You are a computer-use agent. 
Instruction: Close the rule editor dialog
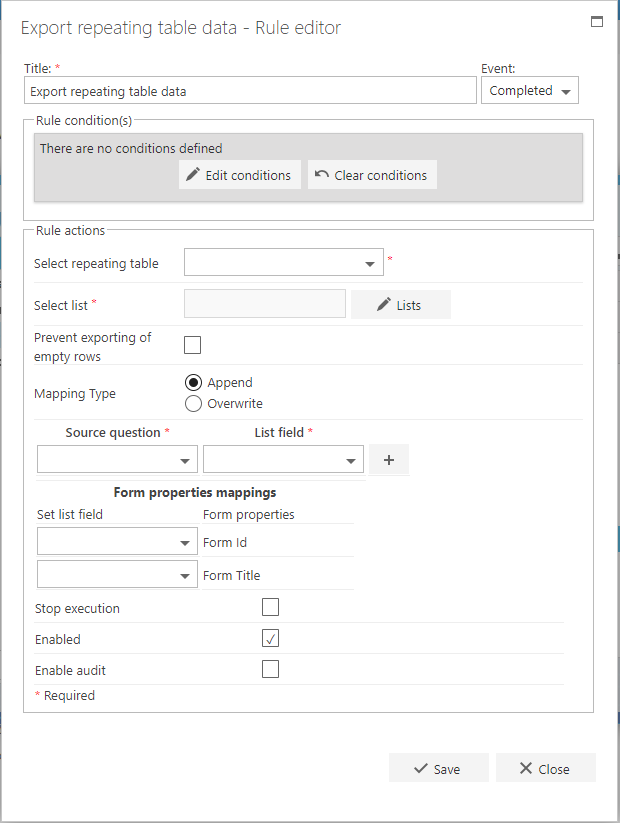545,768
